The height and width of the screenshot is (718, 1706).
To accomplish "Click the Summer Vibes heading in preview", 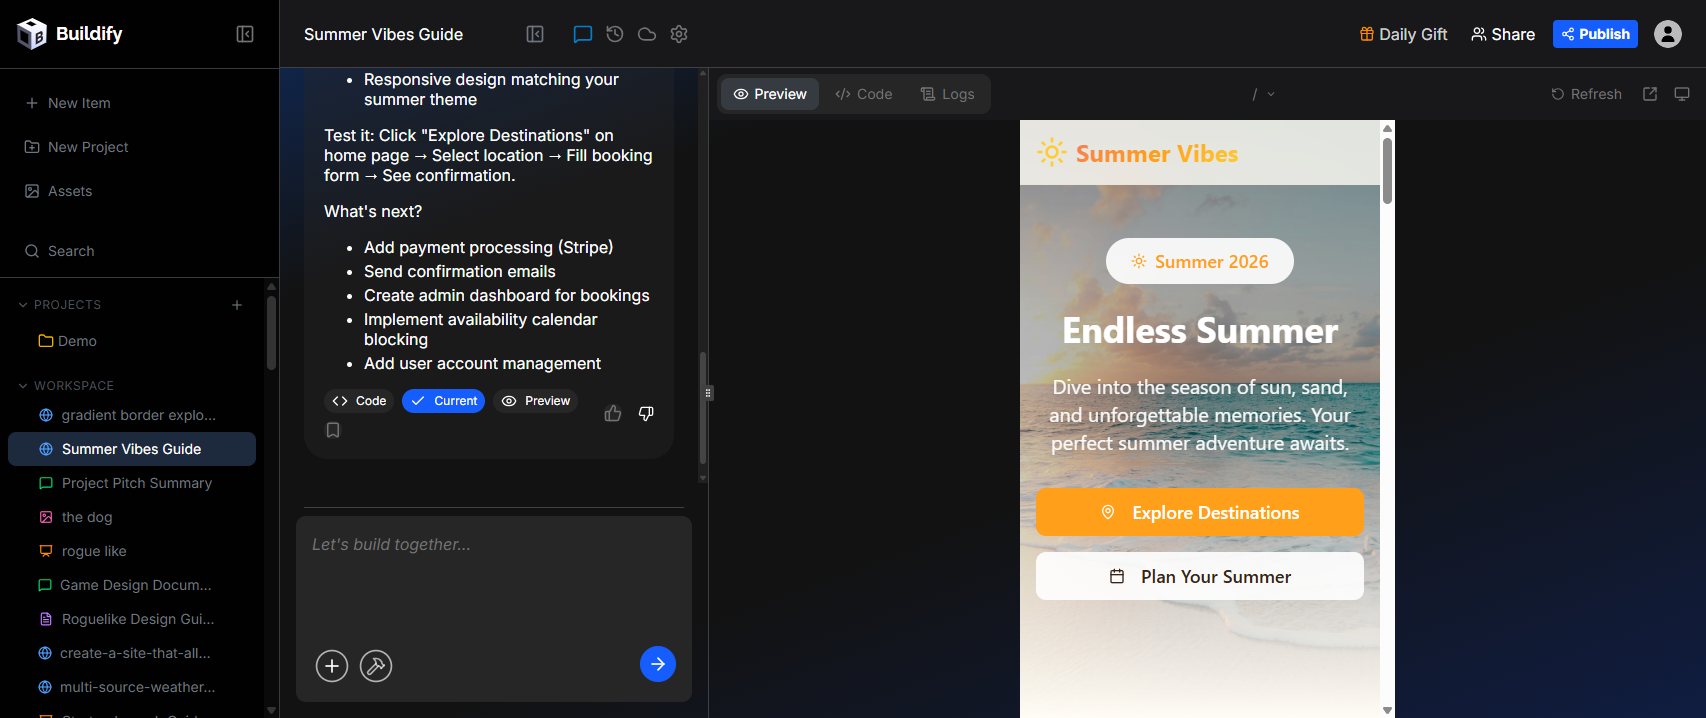I will pos(1157,153).
